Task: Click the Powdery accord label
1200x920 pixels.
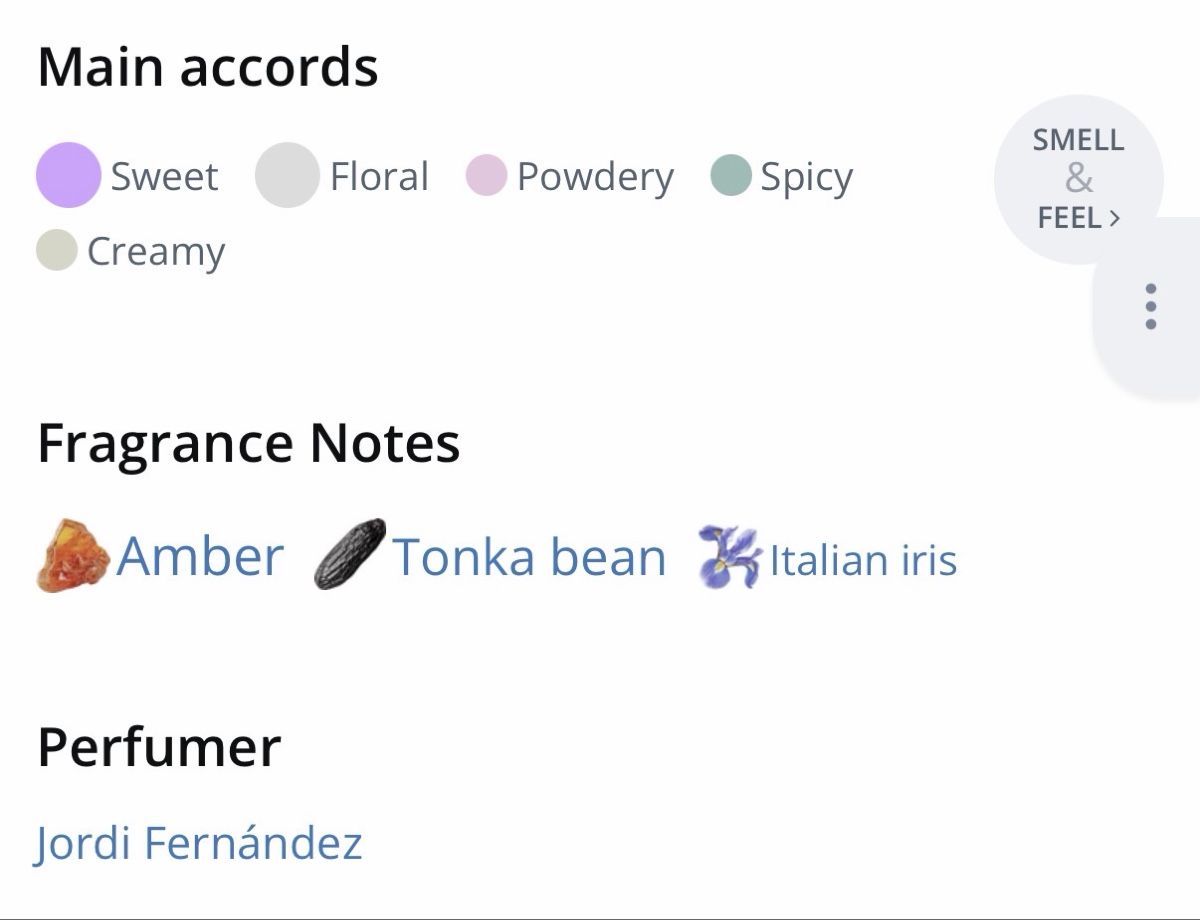Action: tap(595, 178)
